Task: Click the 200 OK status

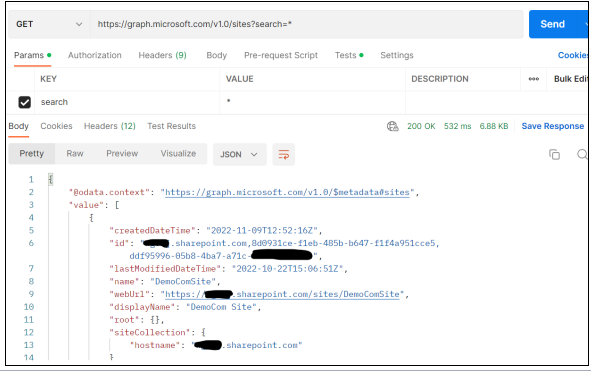Action: coord(421,126)
